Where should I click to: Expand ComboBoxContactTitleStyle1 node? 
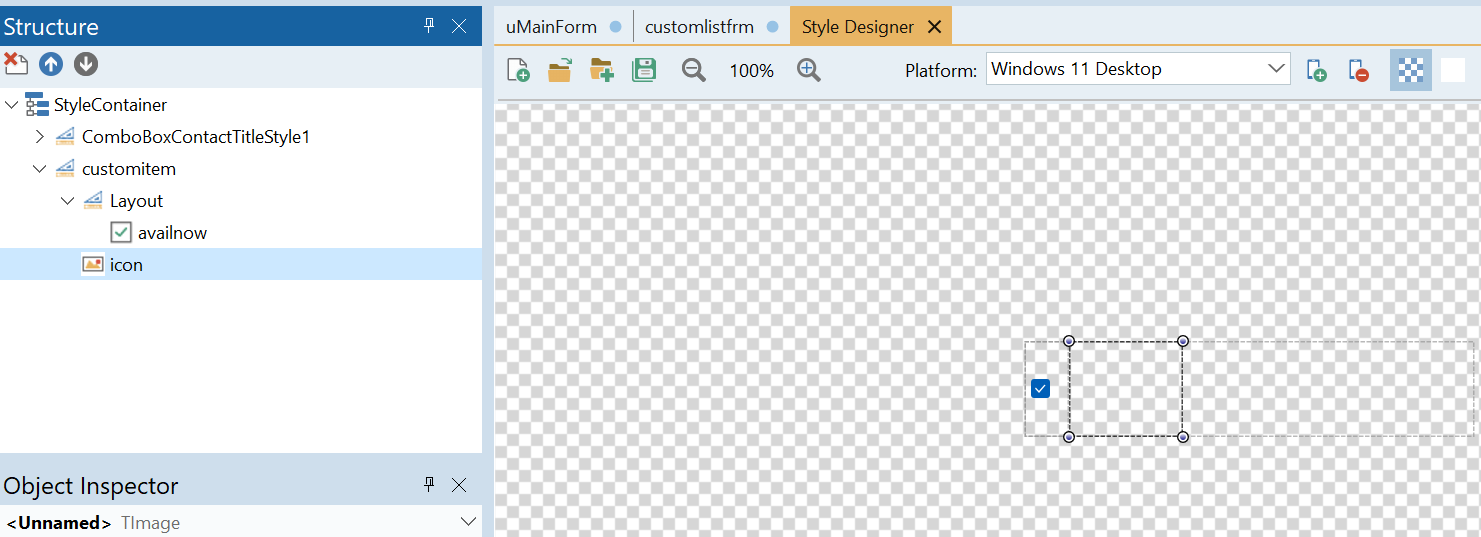[x=39, y=137]
